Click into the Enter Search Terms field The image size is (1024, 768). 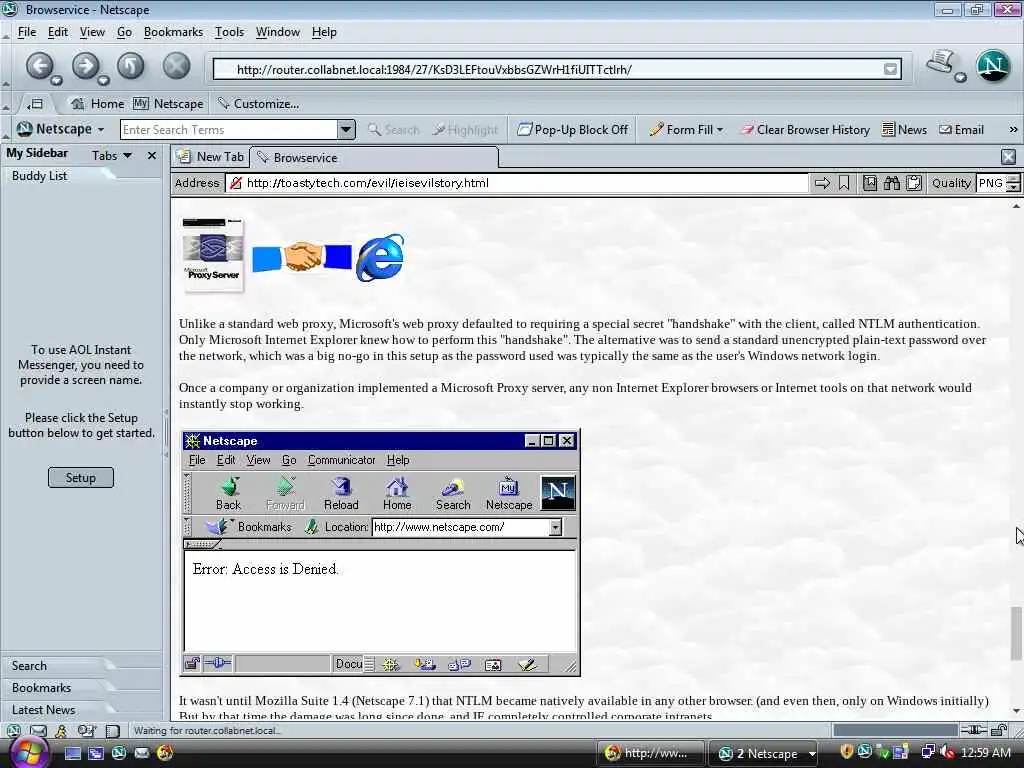point(229,129)
